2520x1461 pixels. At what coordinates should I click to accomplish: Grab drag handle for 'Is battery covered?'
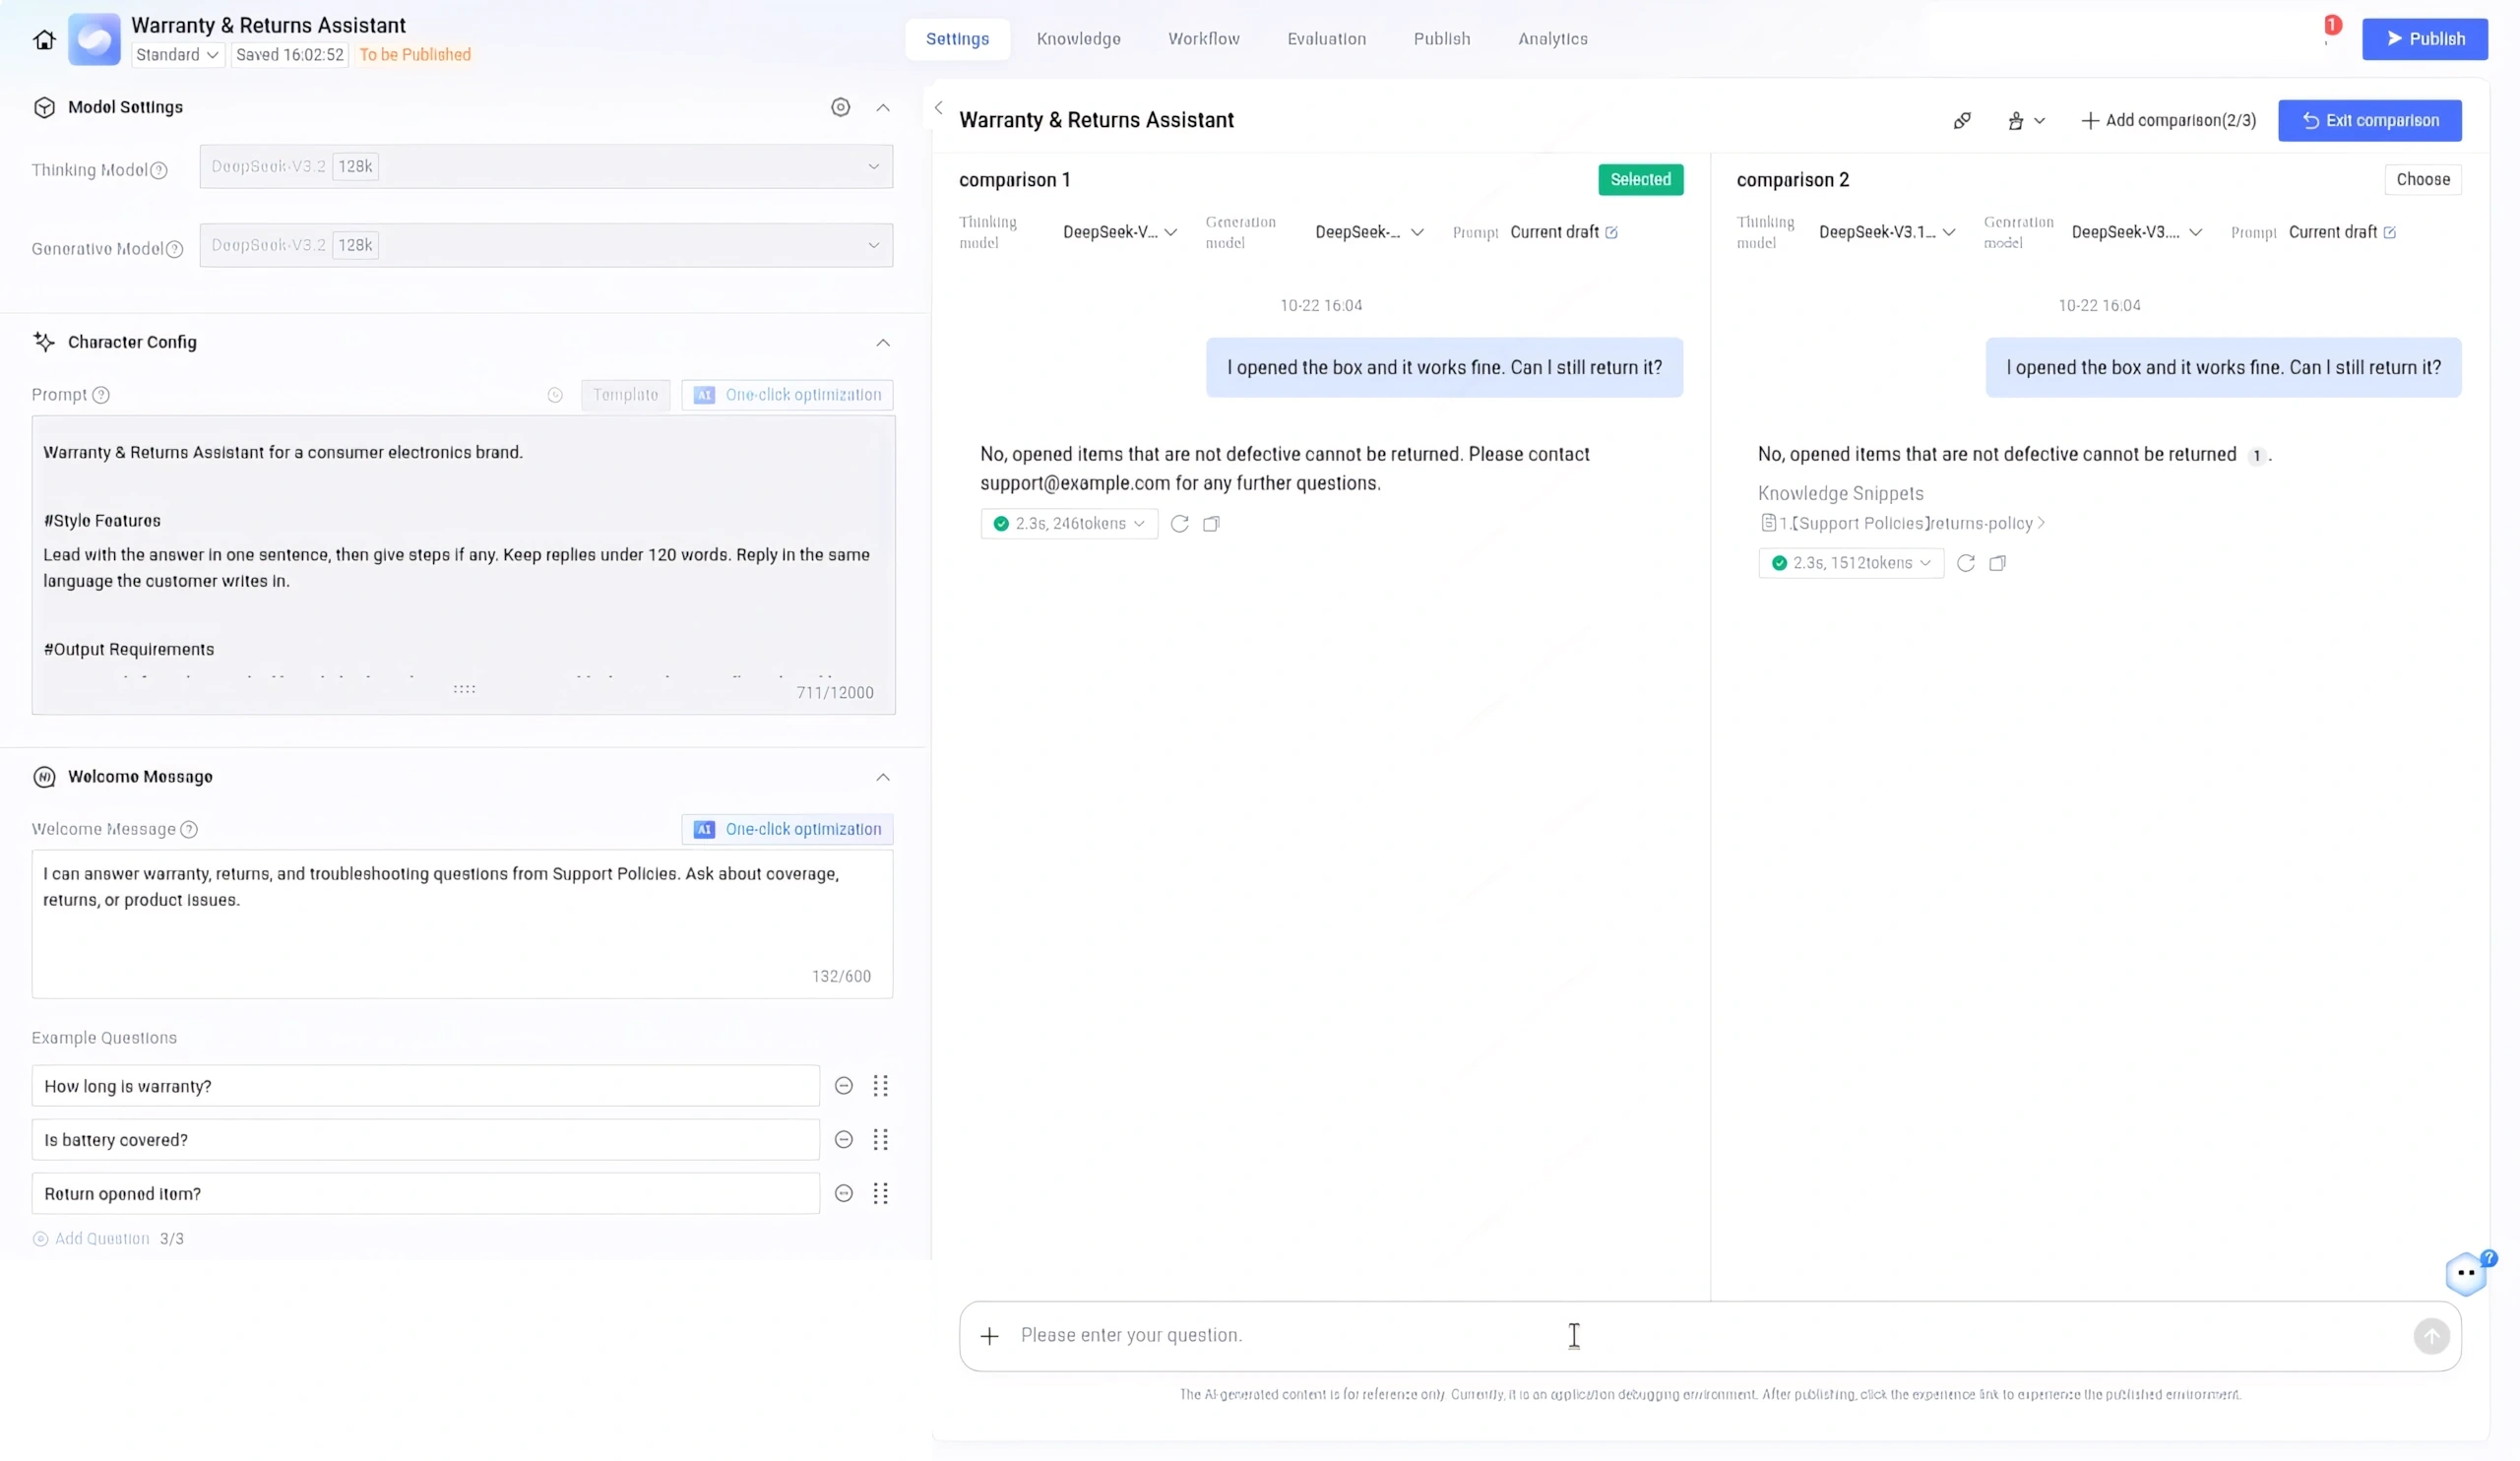(880, 1140)
